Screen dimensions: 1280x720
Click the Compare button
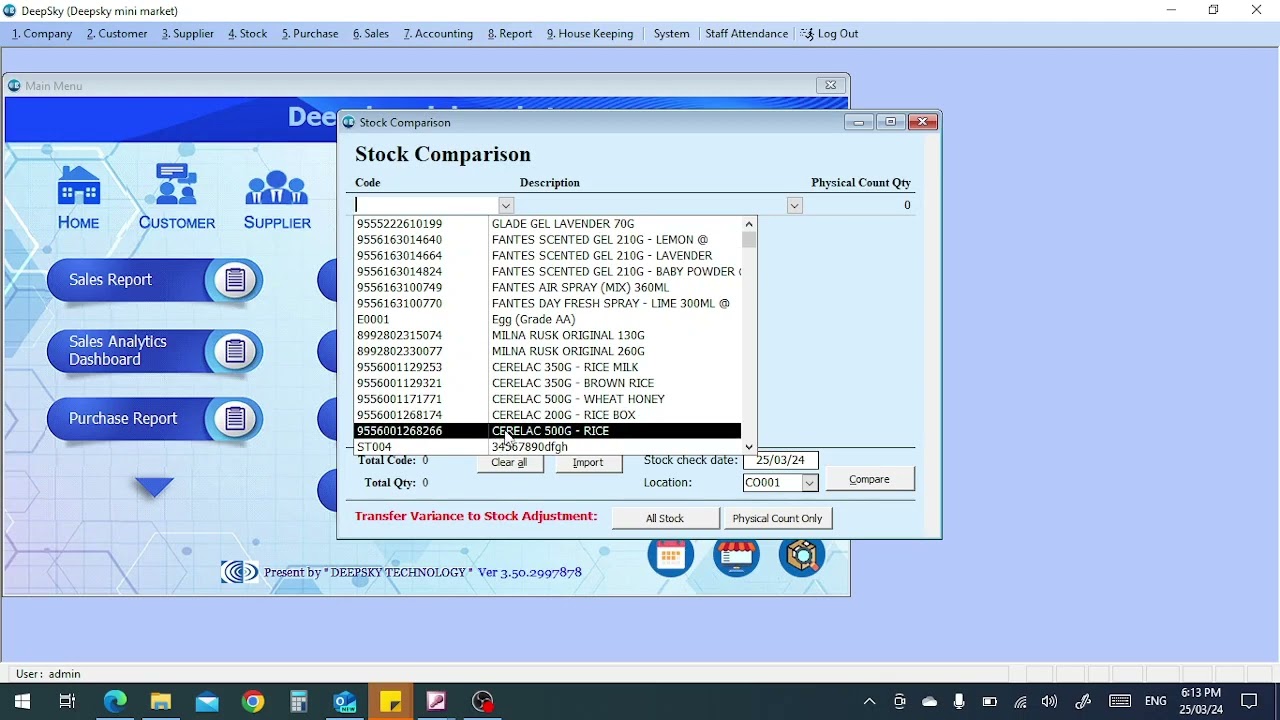(869, 479)
